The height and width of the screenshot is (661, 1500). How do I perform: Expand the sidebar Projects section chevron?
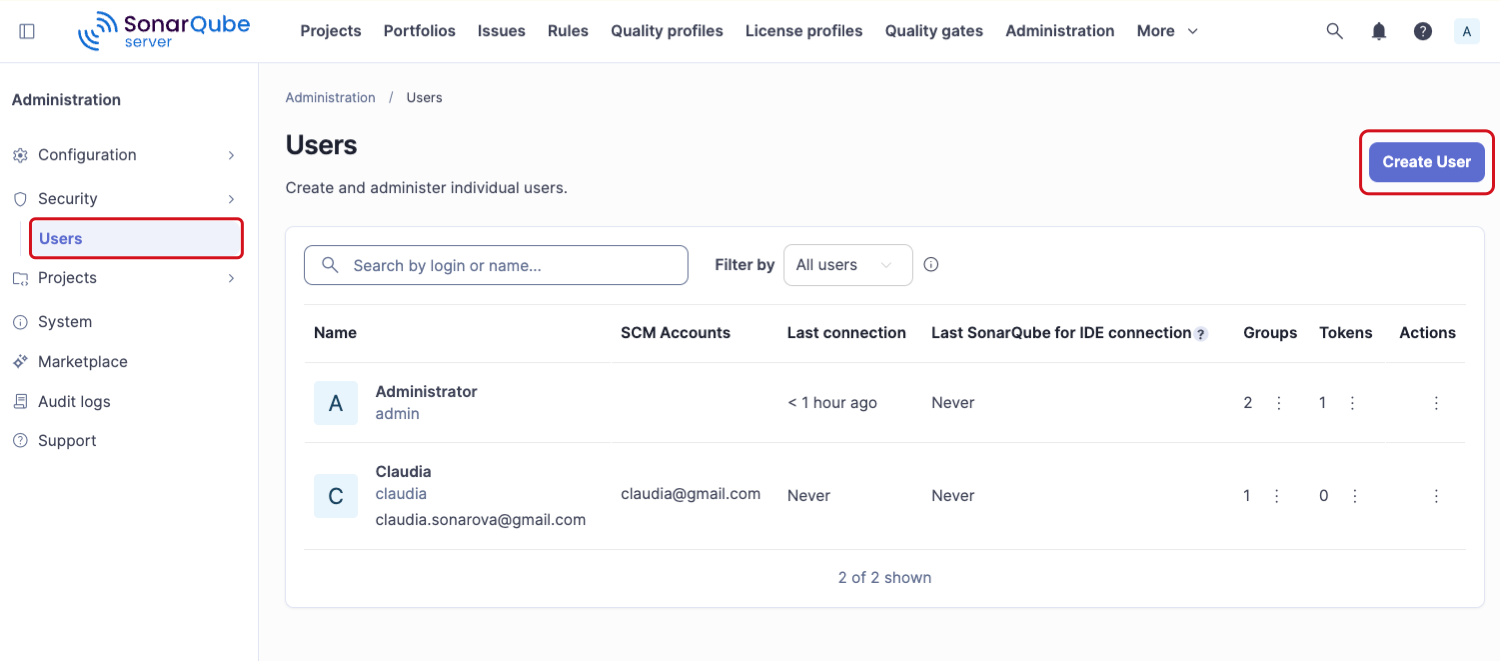tap(231, 278)
